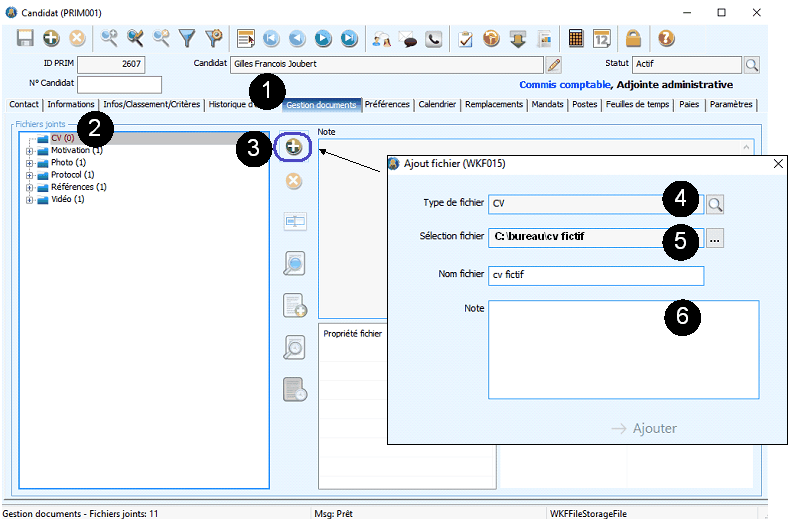790x521 pixels.
Task: Go to next record arrow icon
Action: pos(323,39)
